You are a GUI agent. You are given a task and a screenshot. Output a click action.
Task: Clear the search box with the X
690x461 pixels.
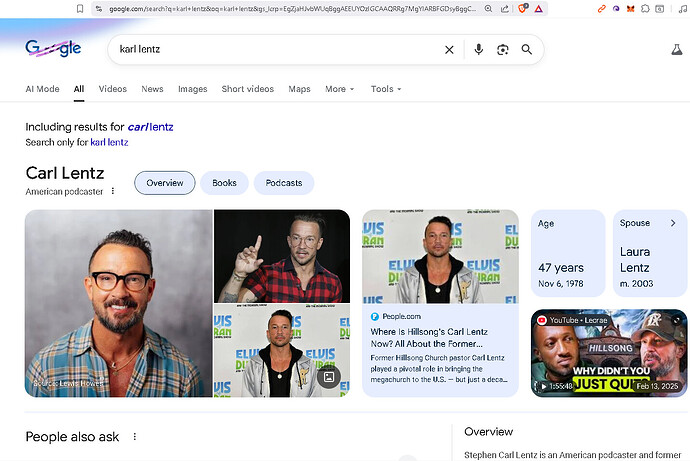[x=449, y=50]
